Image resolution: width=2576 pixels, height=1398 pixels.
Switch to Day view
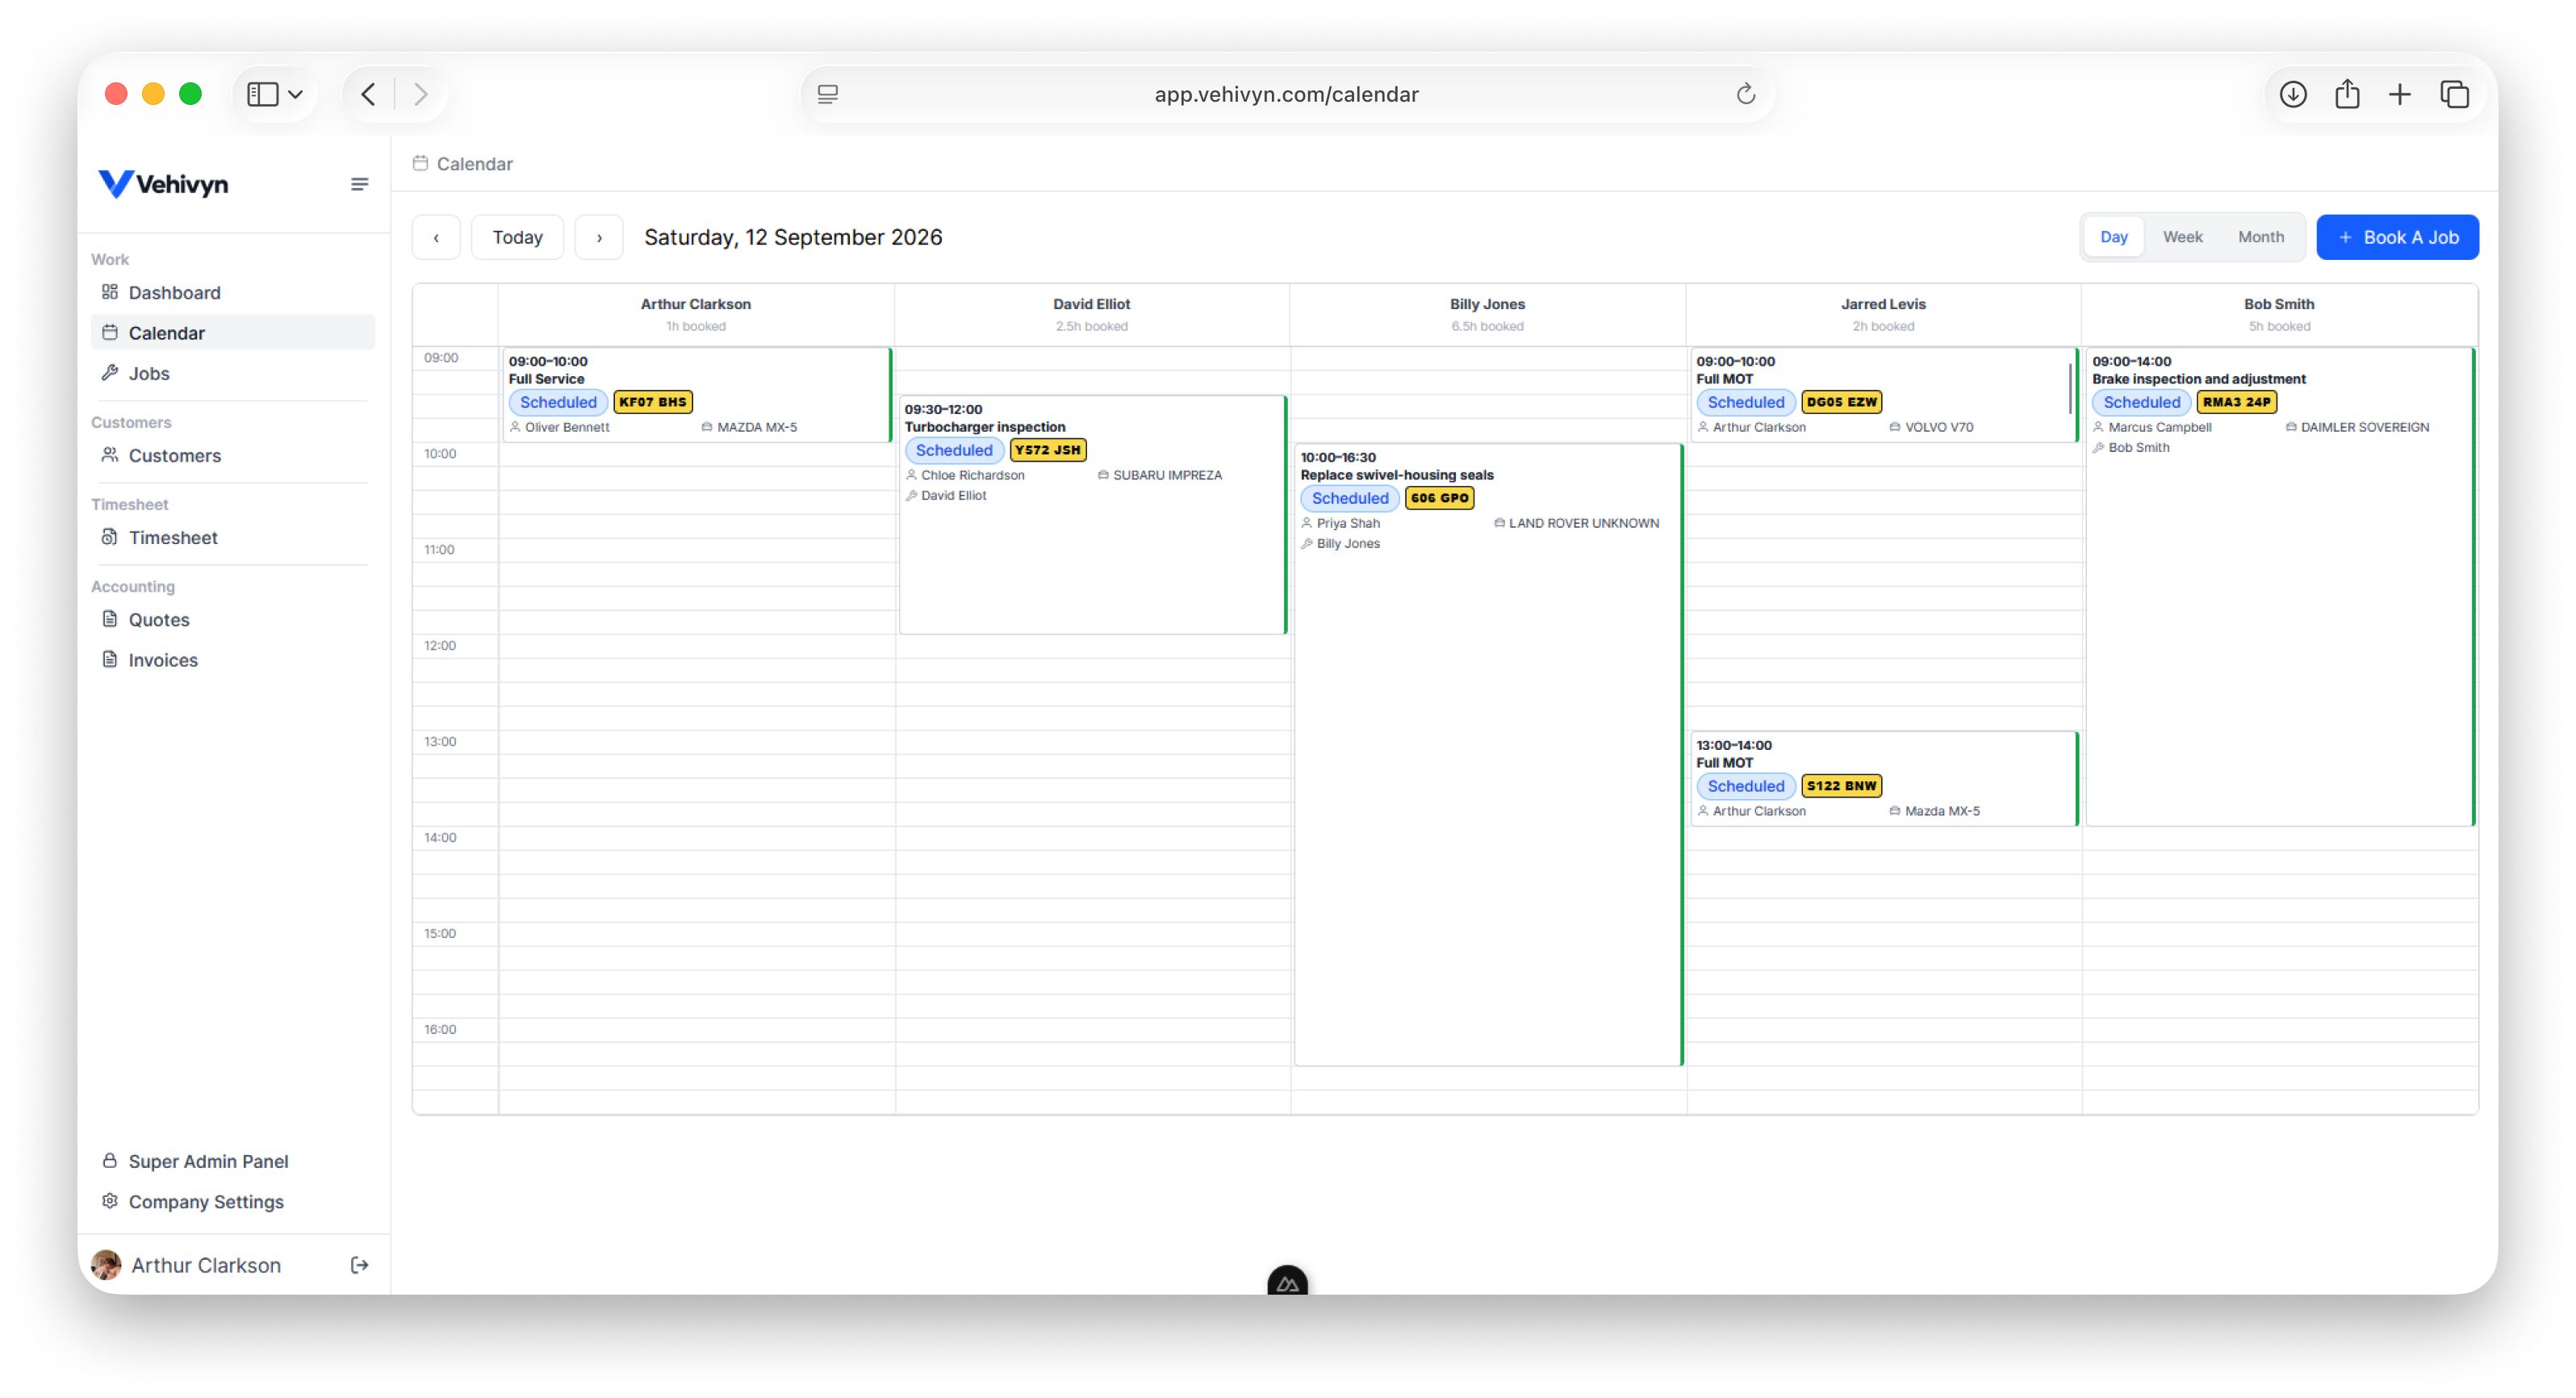(x=2113, y=237)
